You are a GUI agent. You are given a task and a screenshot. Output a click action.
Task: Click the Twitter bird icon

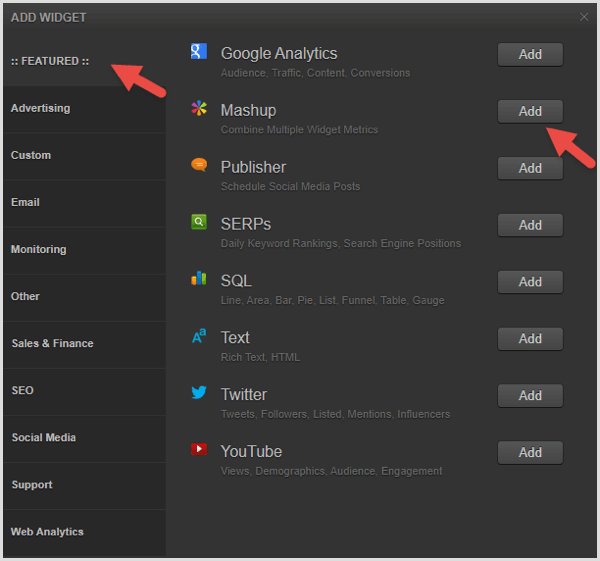[199, 392]
